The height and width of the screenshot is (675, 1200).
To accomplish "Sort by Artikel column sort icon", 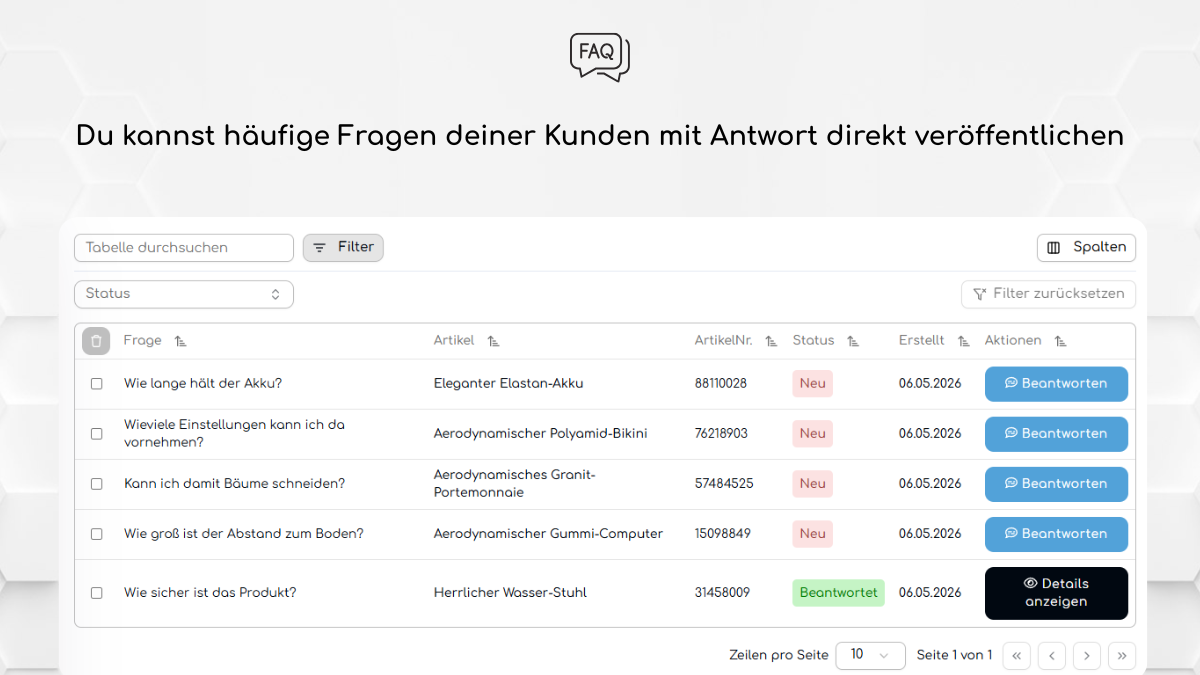I will pyautogui.click(x=493, y=341).
